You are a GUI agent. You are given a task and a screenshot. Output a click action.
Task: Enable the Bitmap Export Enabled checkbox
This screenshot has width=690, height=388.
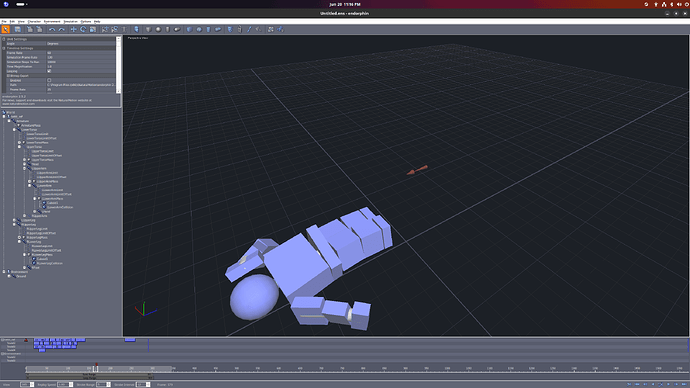(x=49, y=80)
